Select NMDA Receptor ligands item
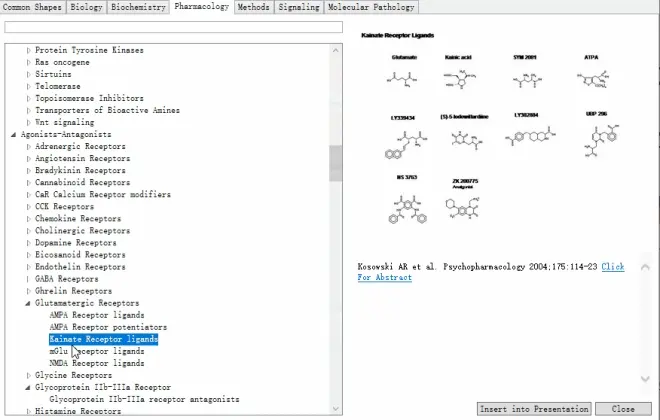Screen dimensions: 660x420 tap(96, 363)
